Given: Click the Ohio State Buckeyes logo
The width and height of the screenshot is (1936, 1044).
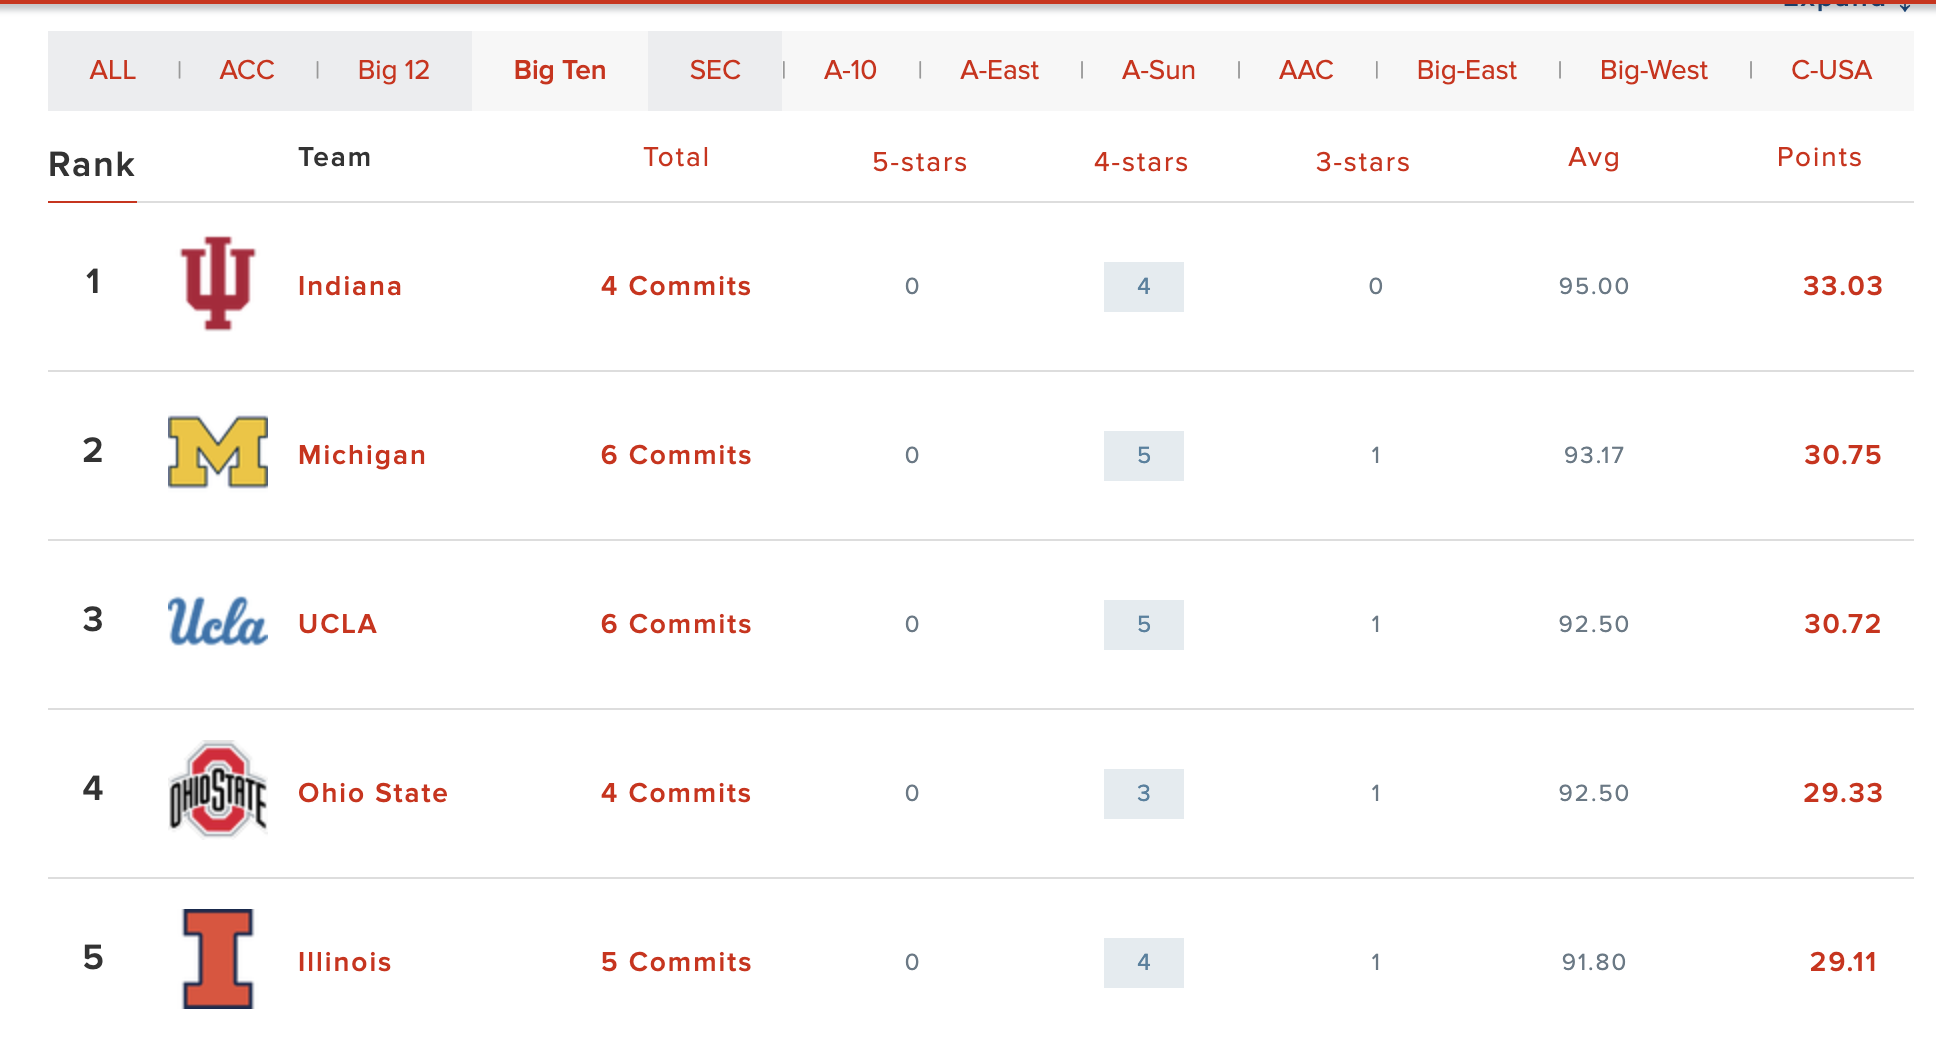Looking at the screenshot, I should pyautogui.click(x=217, y=790).
